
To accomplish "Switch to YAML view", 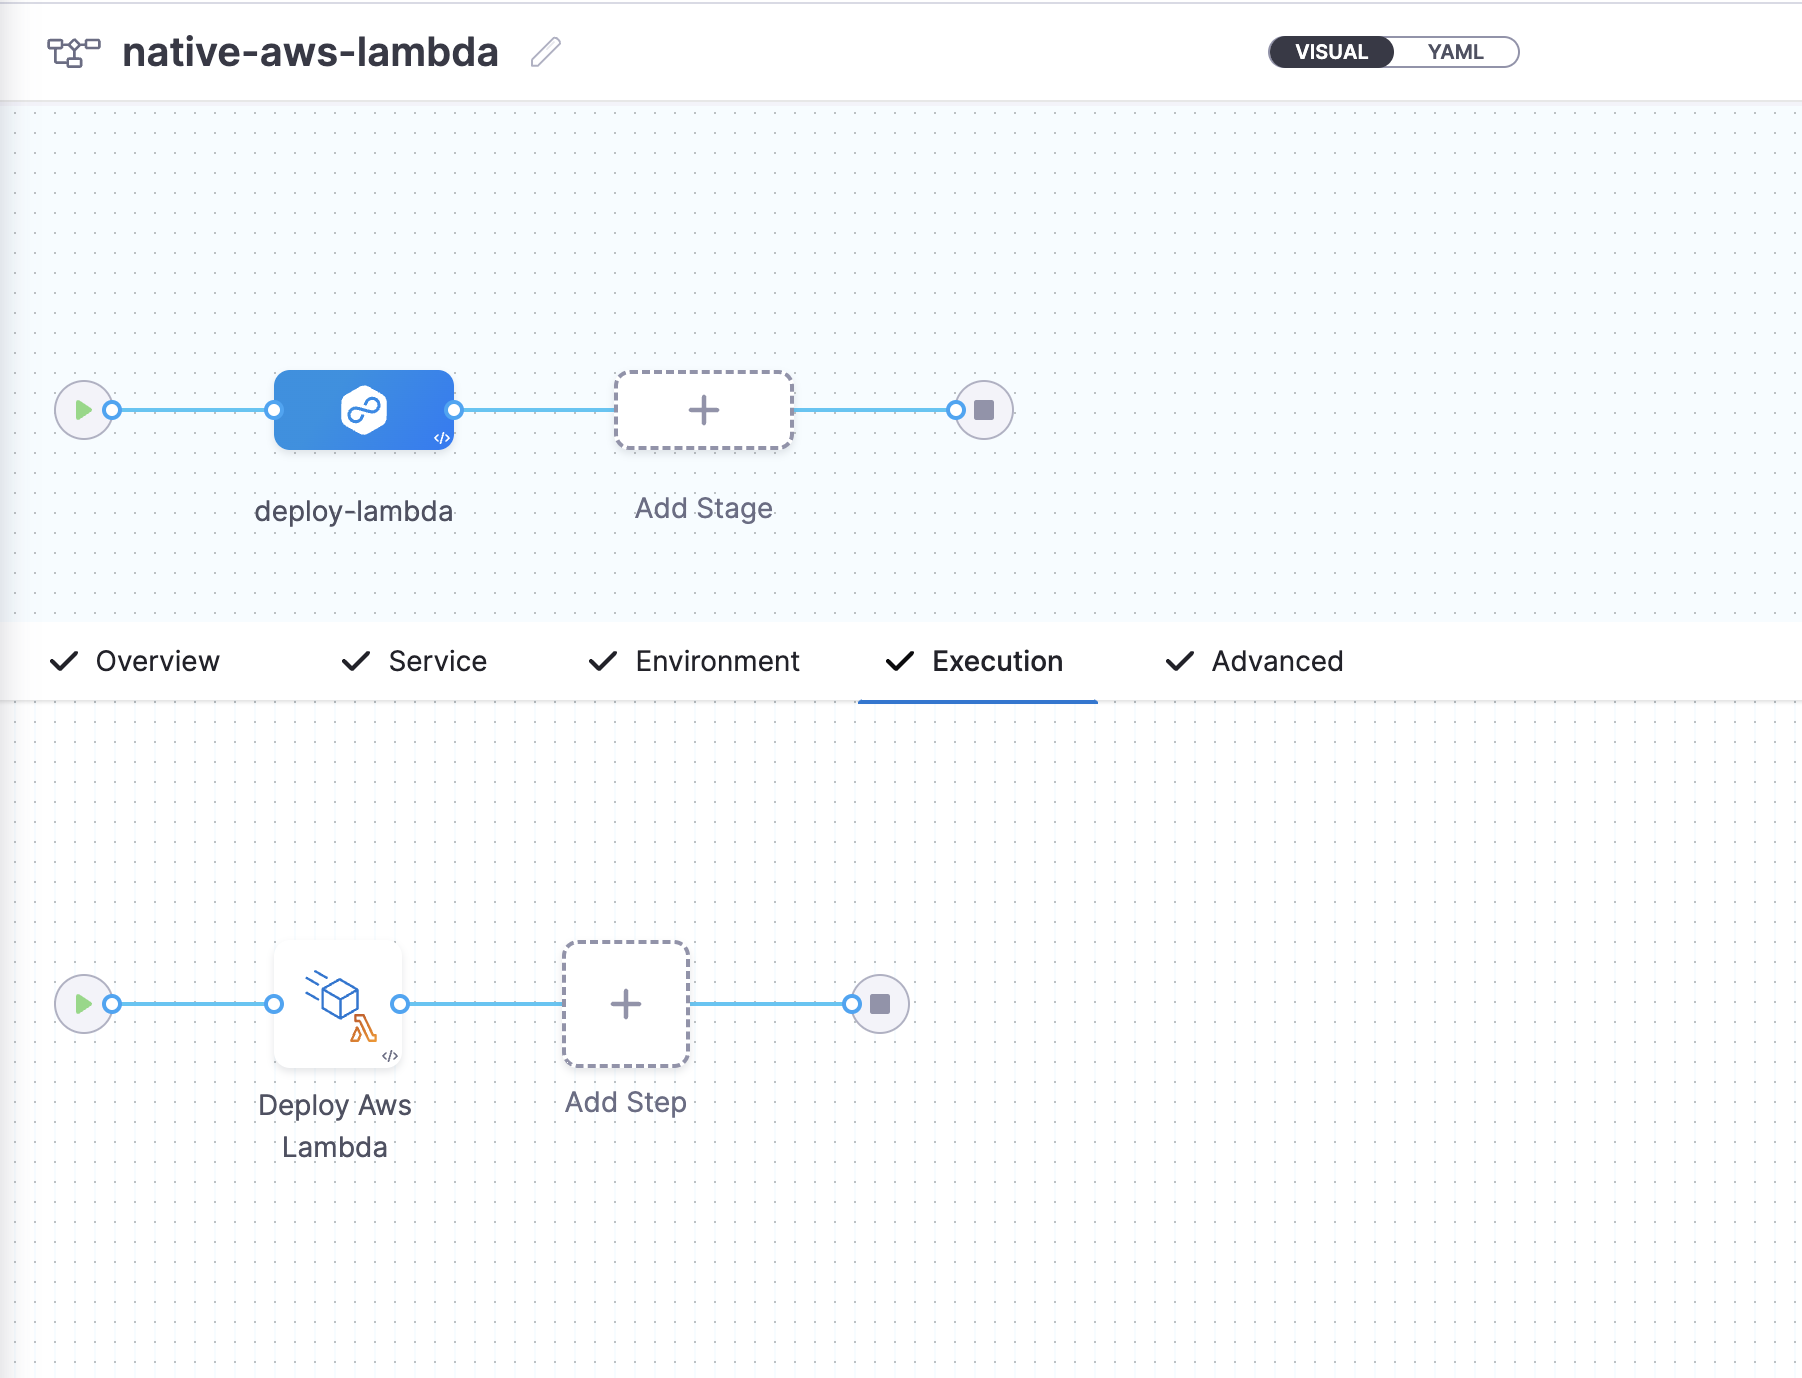I will tap(1455, 52).
